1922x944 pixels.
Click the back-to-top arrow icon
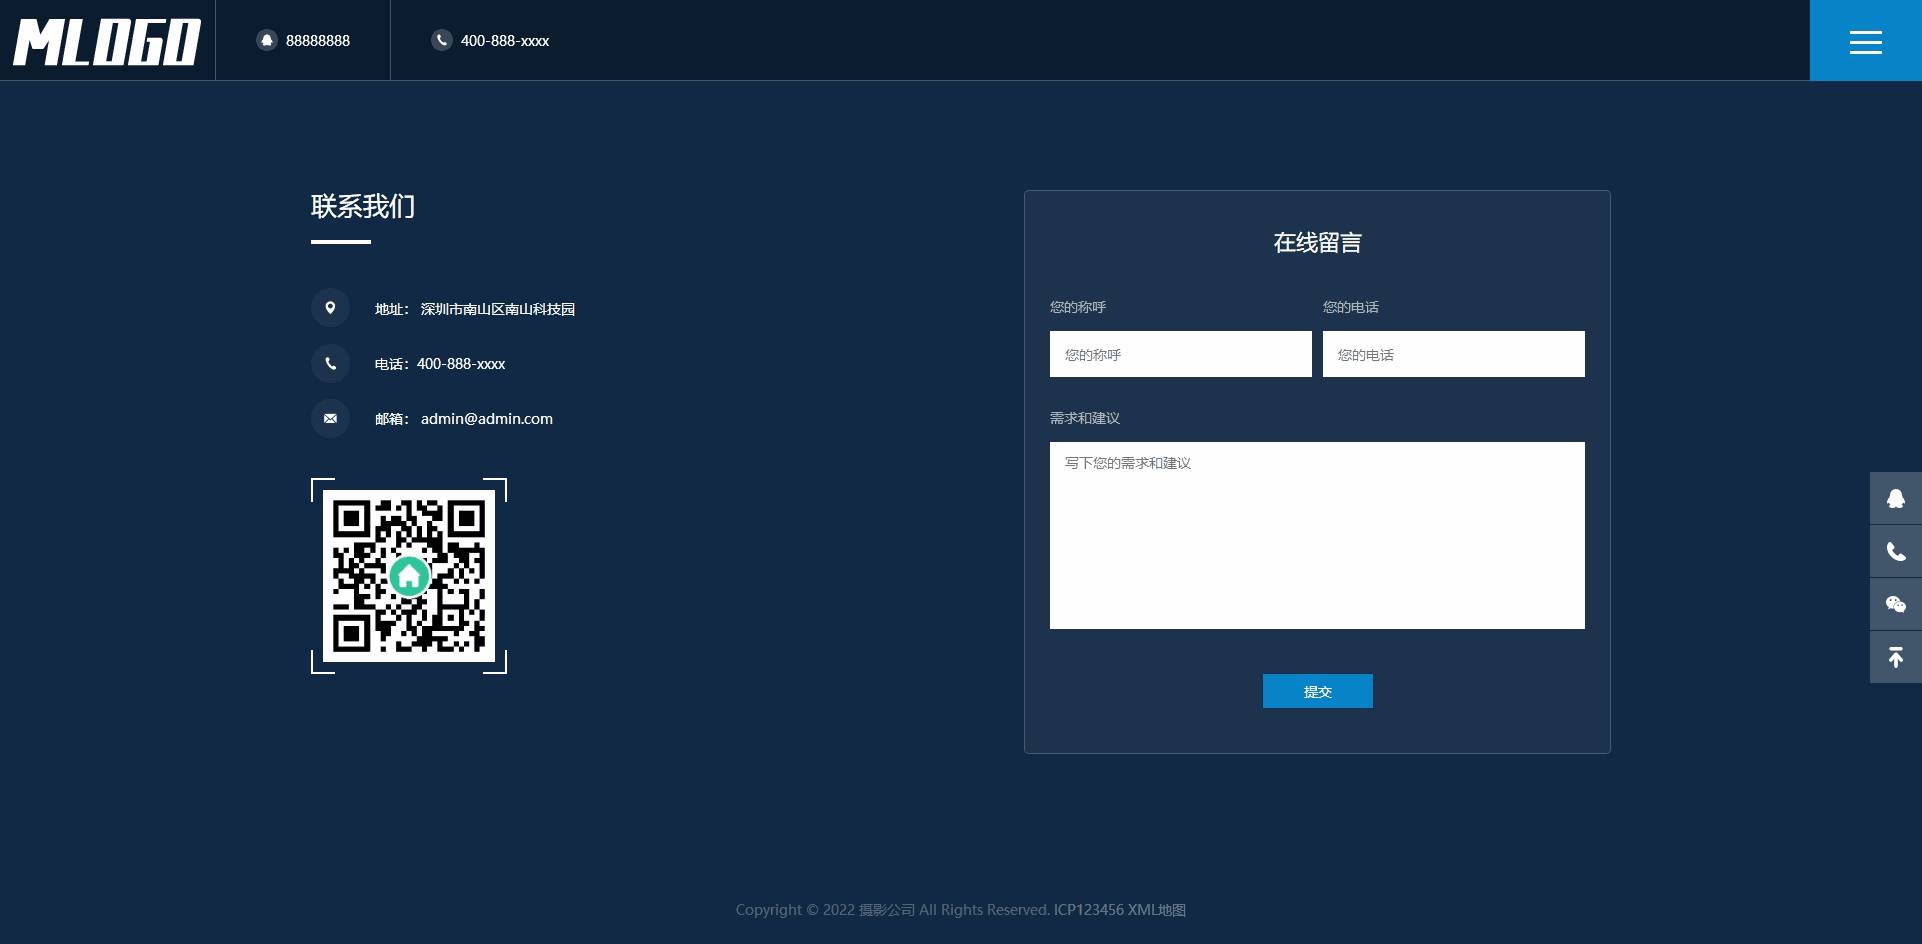[x=1895, y=657]
